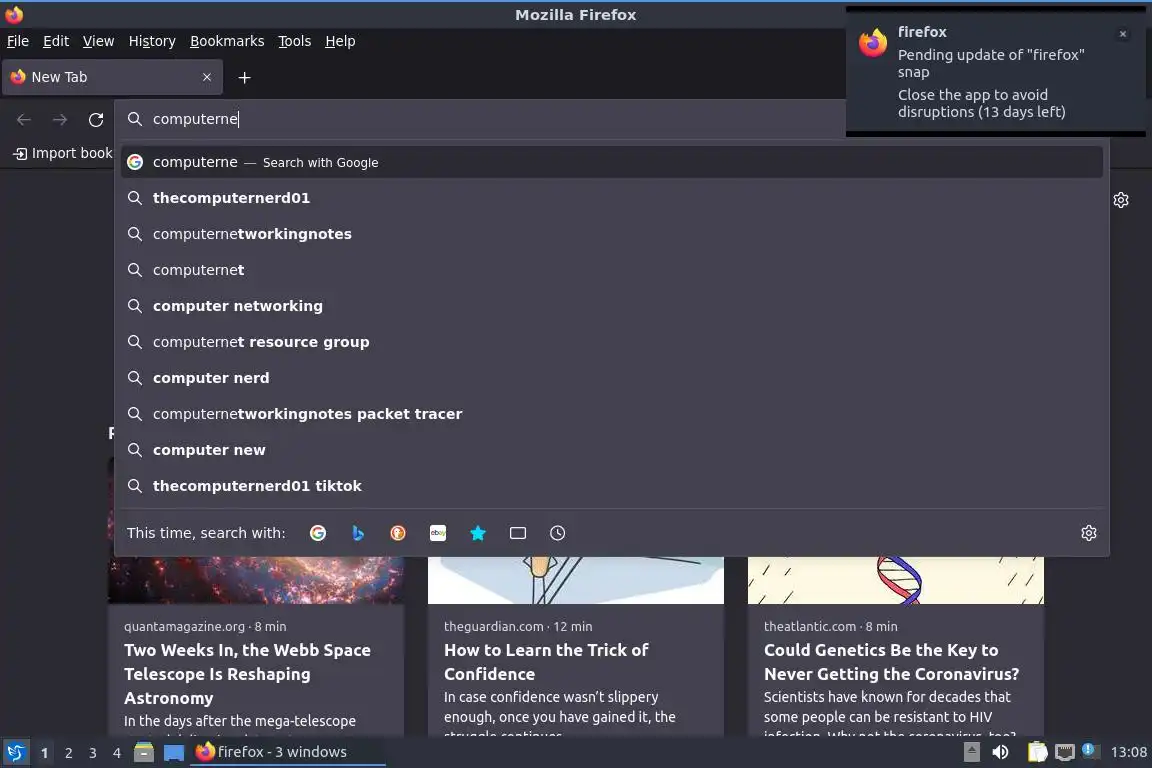Open the File menu
The image size is (1152, 768).
[x=18, y=41]
